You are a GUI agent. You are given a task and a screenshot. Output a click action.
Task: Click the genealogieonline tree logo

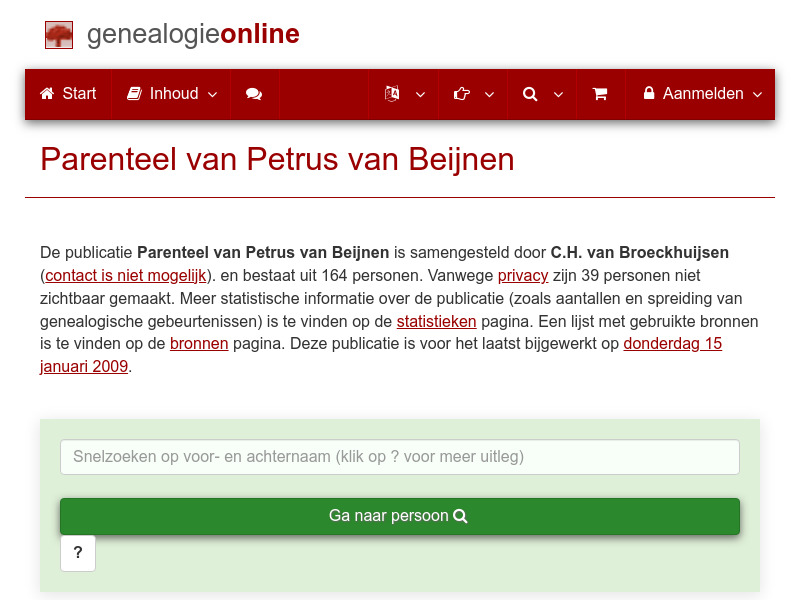click(x=59, y=34)
